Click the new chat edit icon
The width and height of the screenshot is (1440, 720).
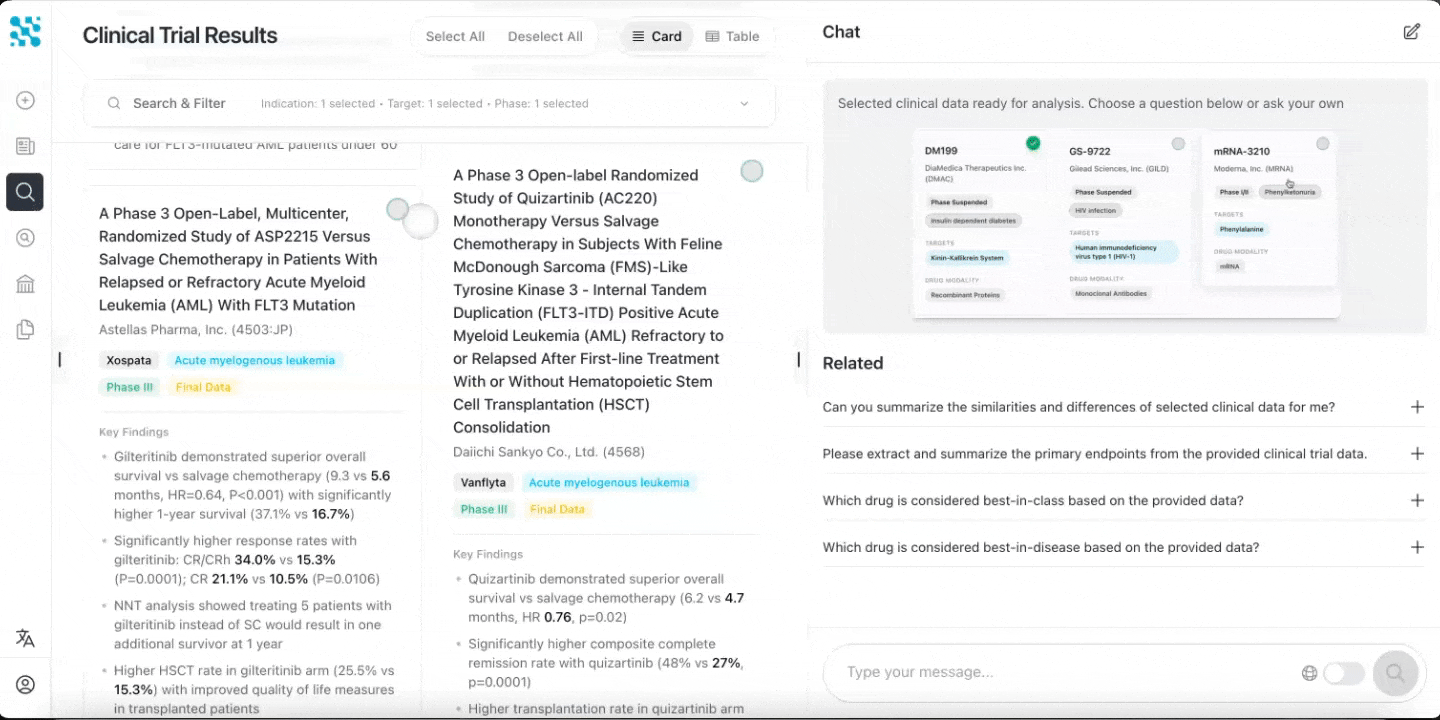(1411, 32)
